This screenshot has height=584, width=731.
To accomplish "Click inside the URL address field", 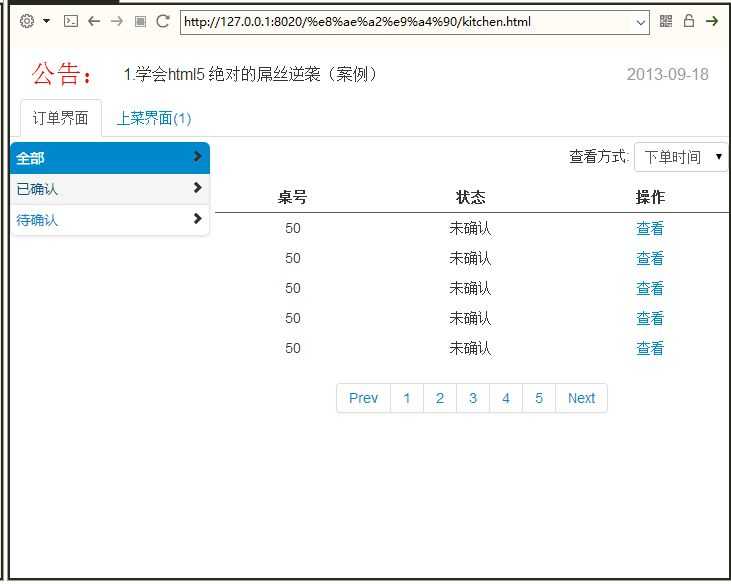I will coord(406,22).
